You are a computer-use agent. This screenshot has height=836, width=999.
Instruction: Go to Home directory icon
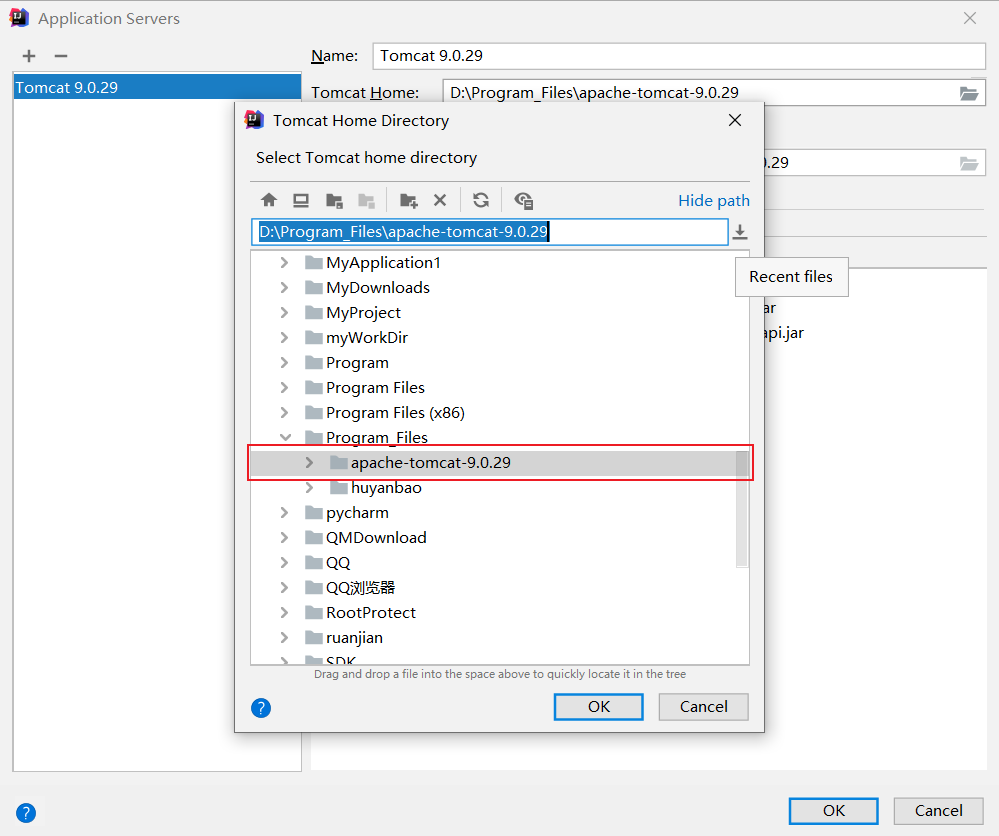point(269,200)
